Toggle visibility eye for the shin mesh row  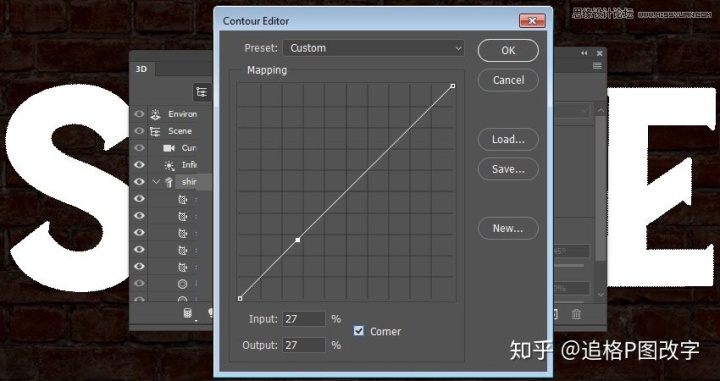pyautogui.click(x=139, y=182)
